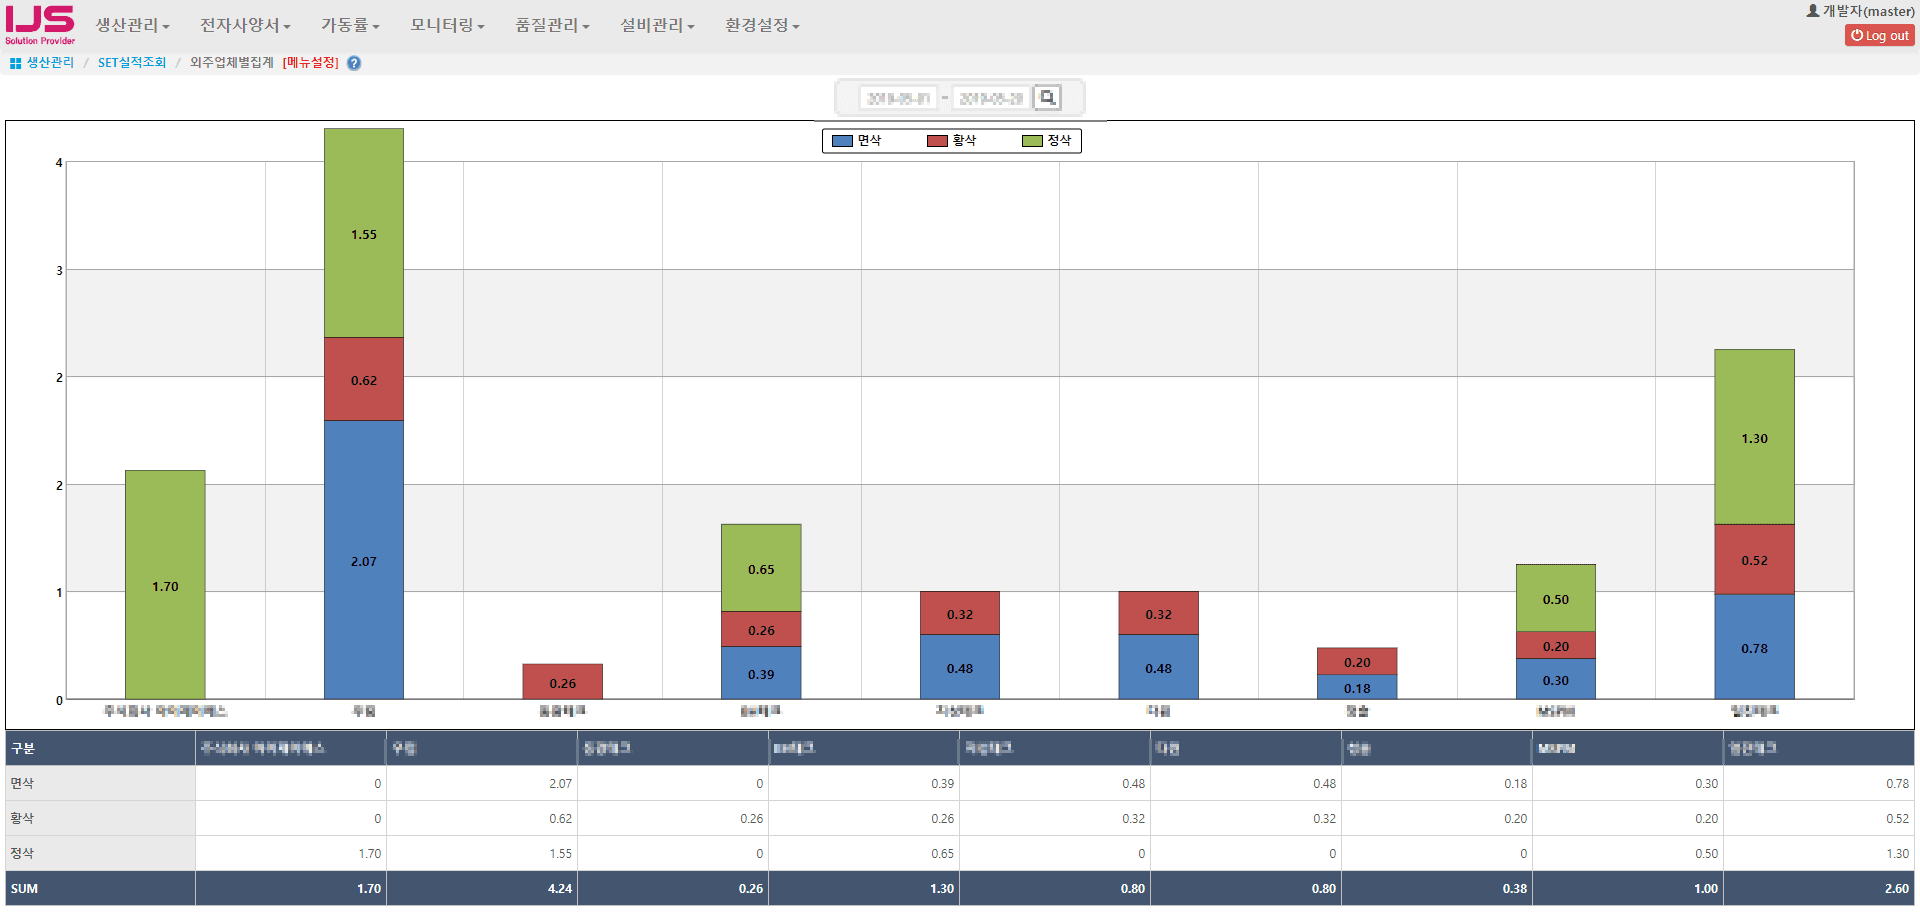Select the 모니터링 menu item
Viewport: 1920px width, 916px height.
(x=446, y=25)
